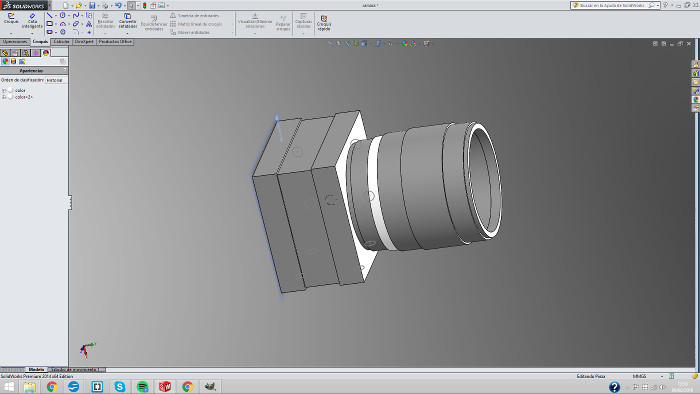The height and width of the screenshot is (394, 700).
Task: Click Equidistanciar entidades offset tool
Action: pos(154,23)
